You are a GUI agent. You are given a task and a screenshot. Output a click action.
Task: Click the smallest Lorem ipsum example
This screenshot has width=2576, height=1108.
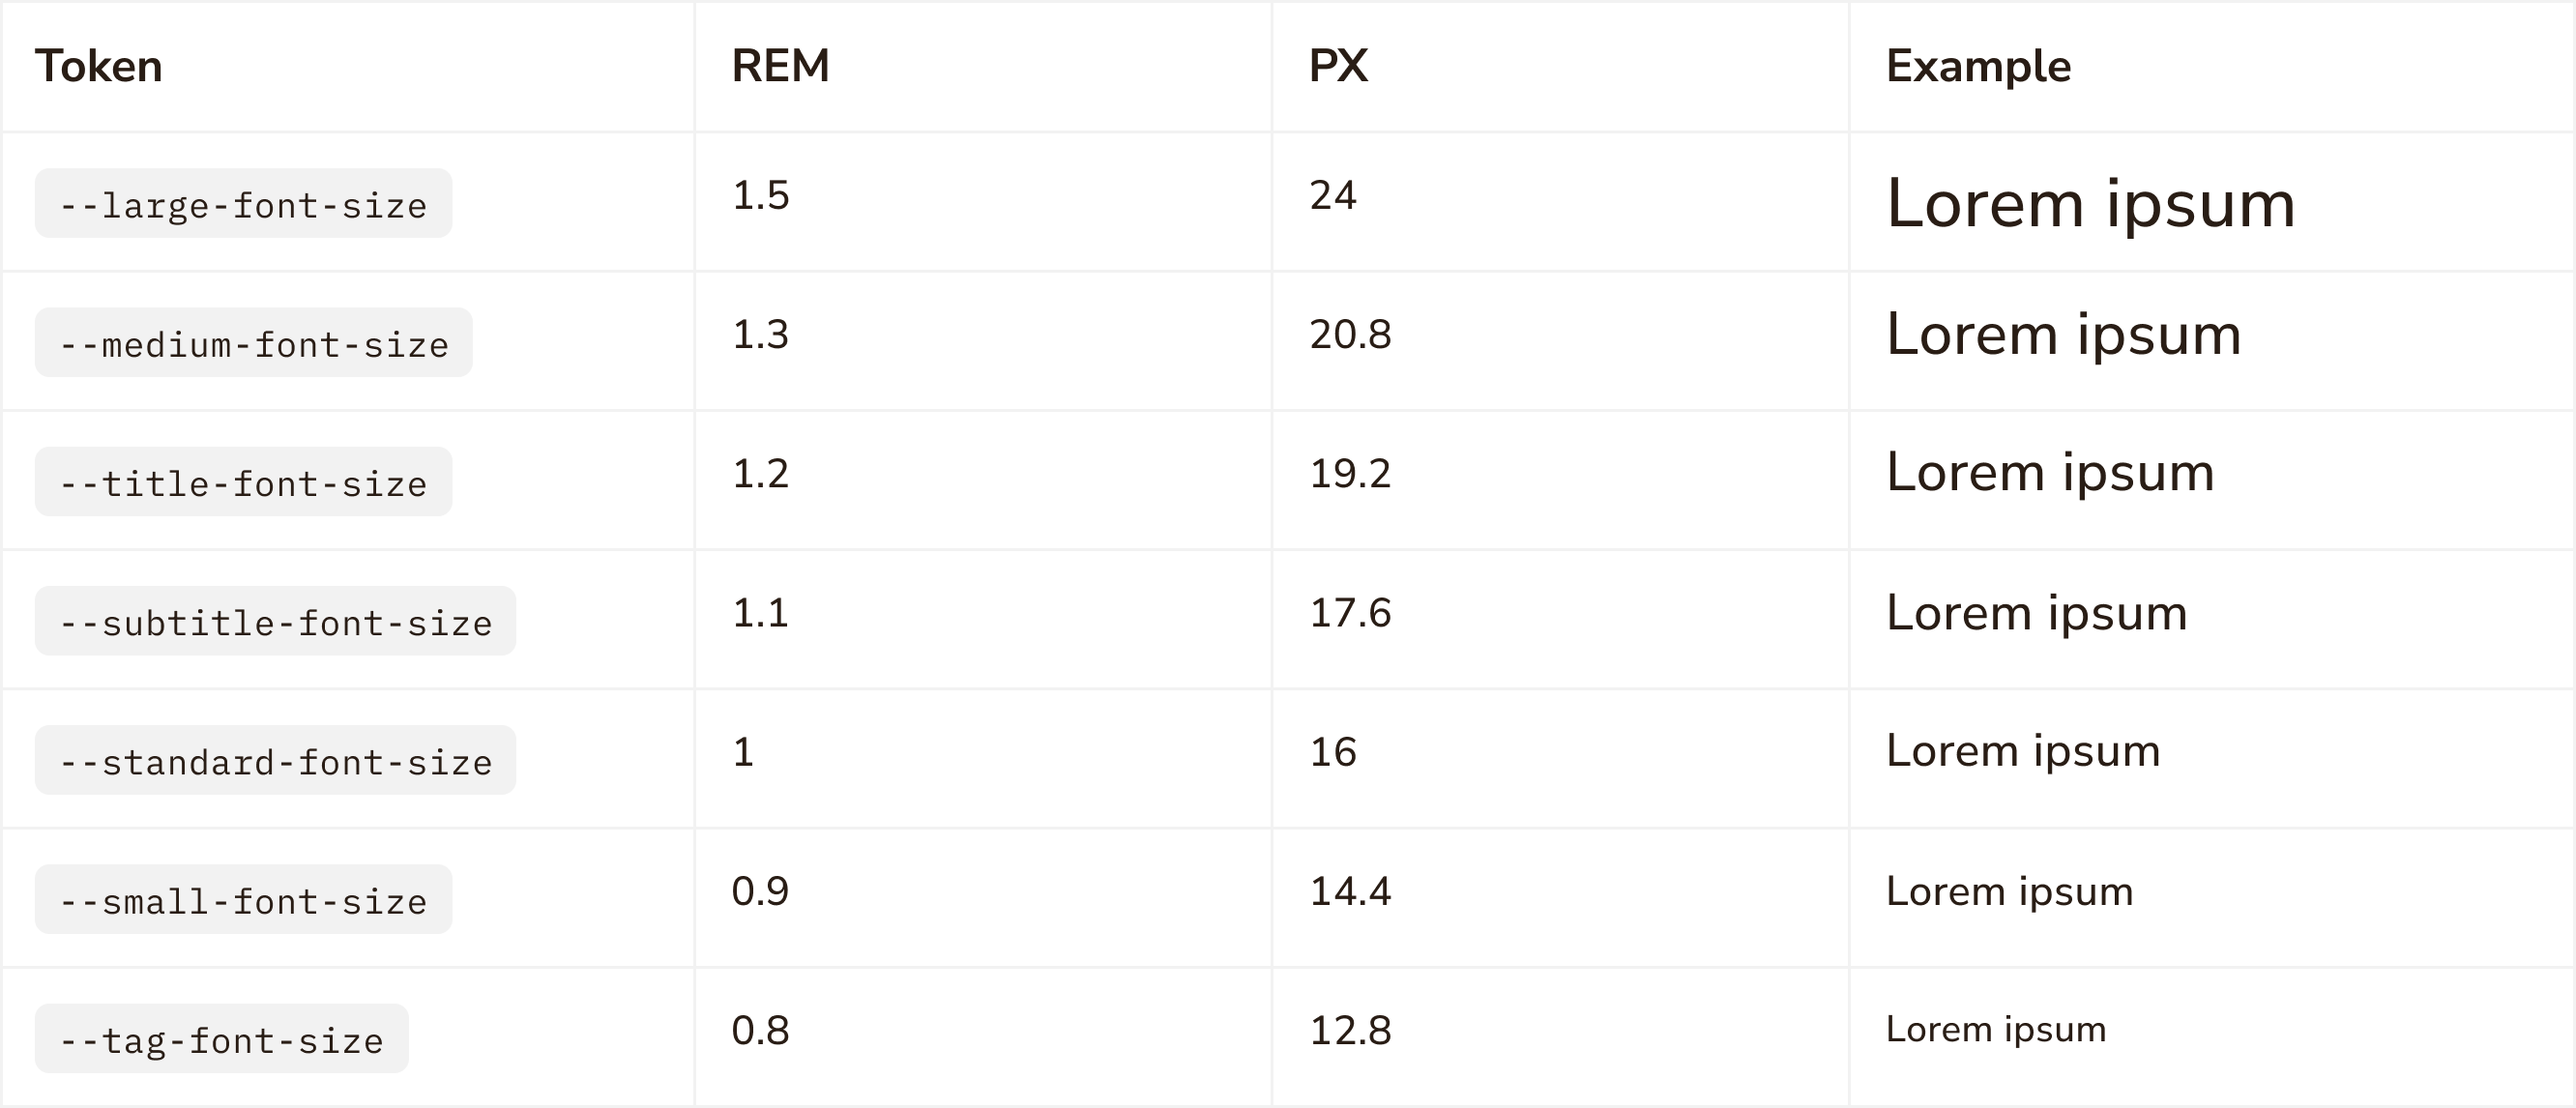coord(1996,1030)
